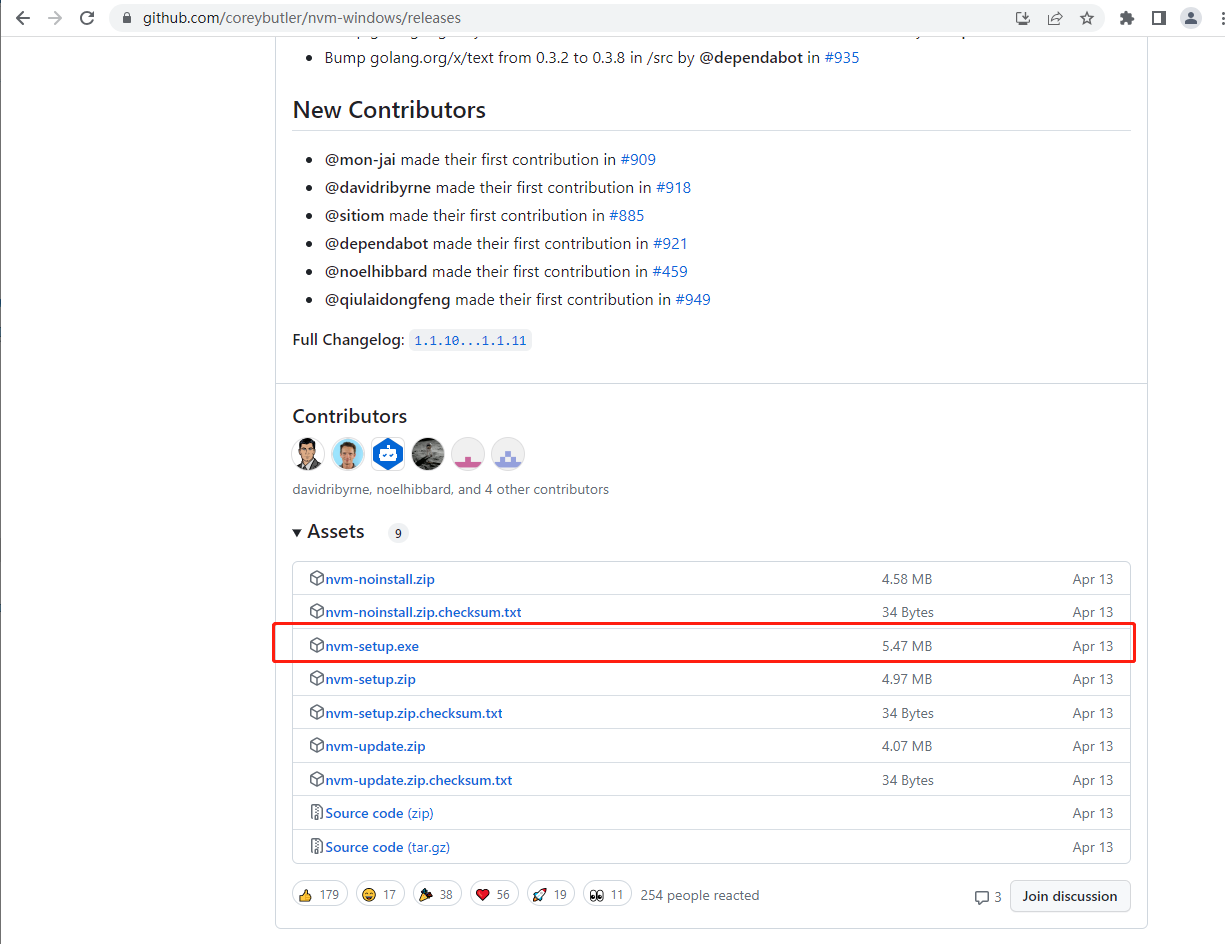Viewport: 1225px width, 944px height.
Task: Open @davidribyrne user profile
Action: coord(378,187)
